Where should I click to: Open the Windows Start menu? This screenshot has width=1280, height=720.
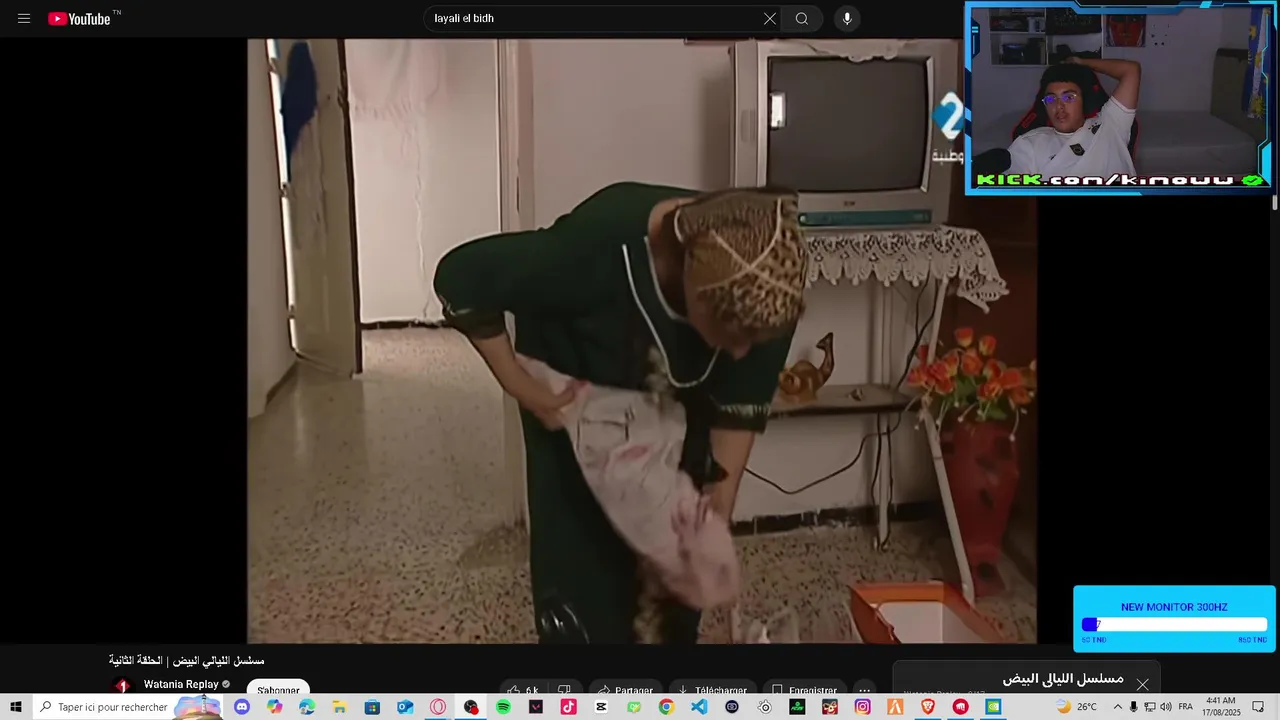(16, 707)
